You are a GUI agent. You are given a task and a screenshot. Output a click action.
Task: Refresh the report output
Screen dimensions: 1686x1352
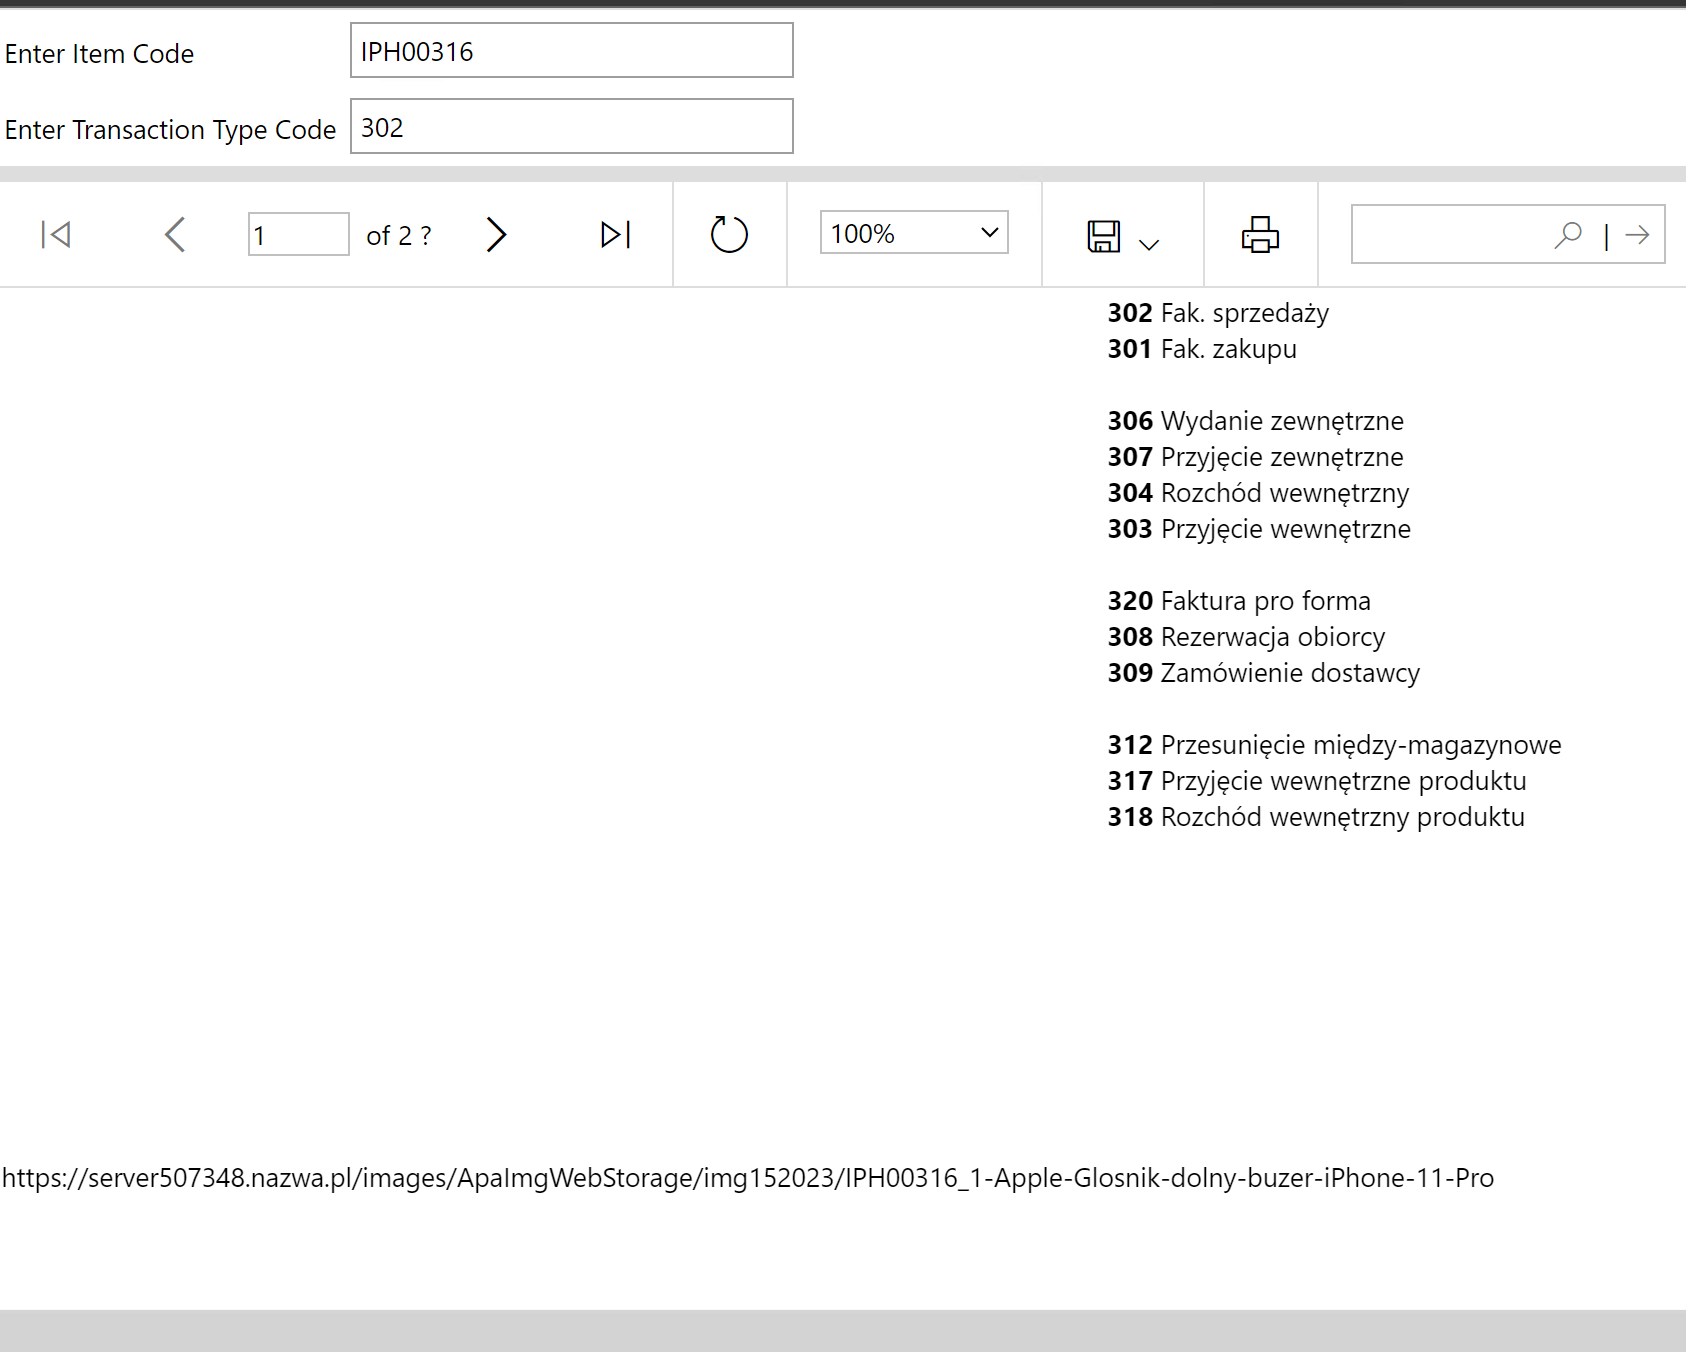point(728,234)
